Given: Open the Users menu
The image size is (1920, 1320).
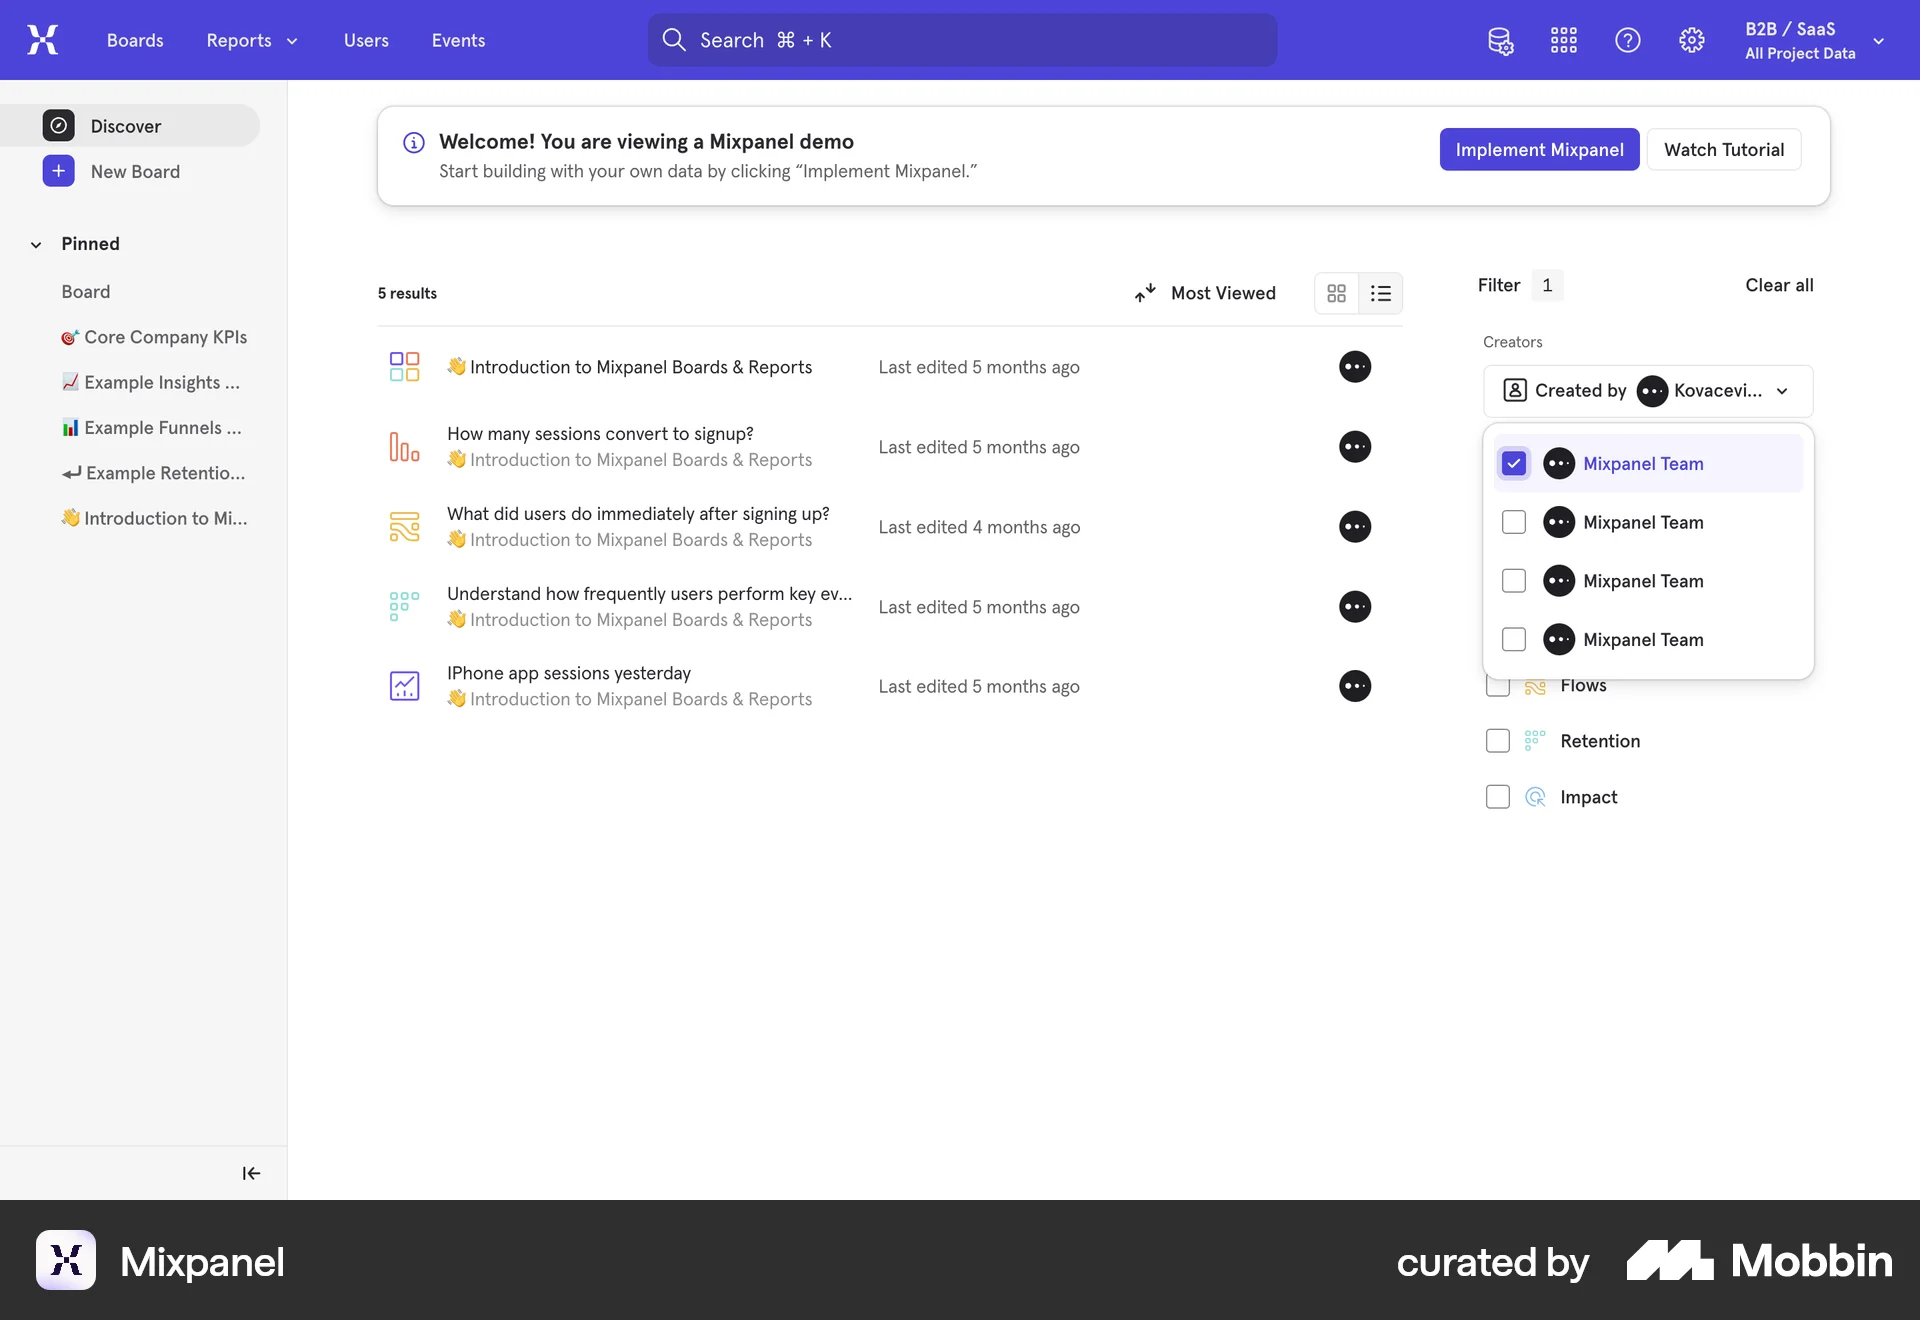Looking at the screenshot, I should [366, 40].
